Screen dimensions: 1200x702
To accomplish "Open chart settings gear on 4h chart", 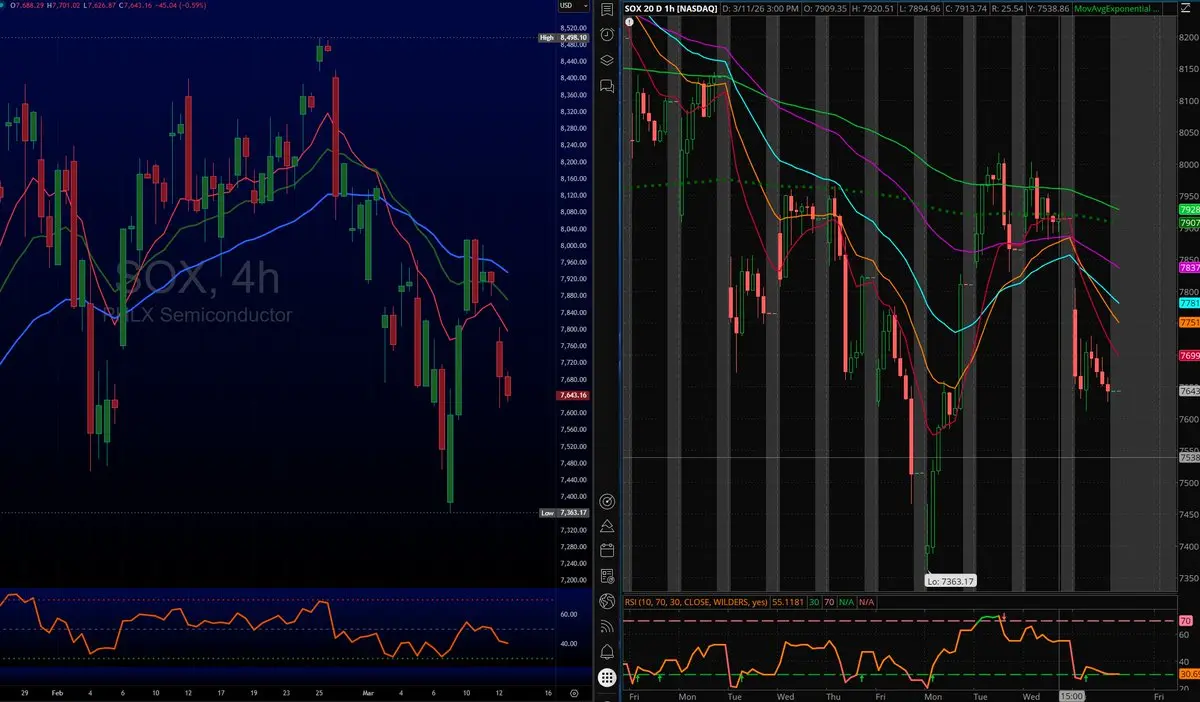I will pyautogui.click(x=573, y=692).
